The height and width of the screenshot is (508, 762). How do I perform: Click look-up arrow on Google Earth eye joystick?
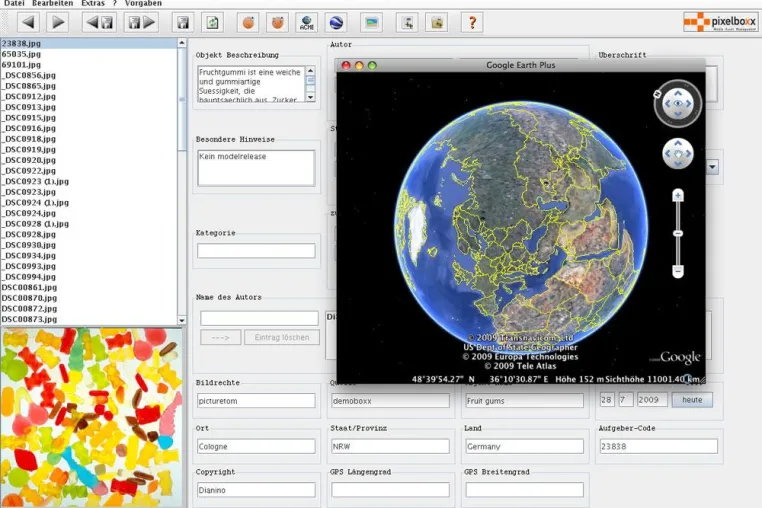(x=678, y=93)
